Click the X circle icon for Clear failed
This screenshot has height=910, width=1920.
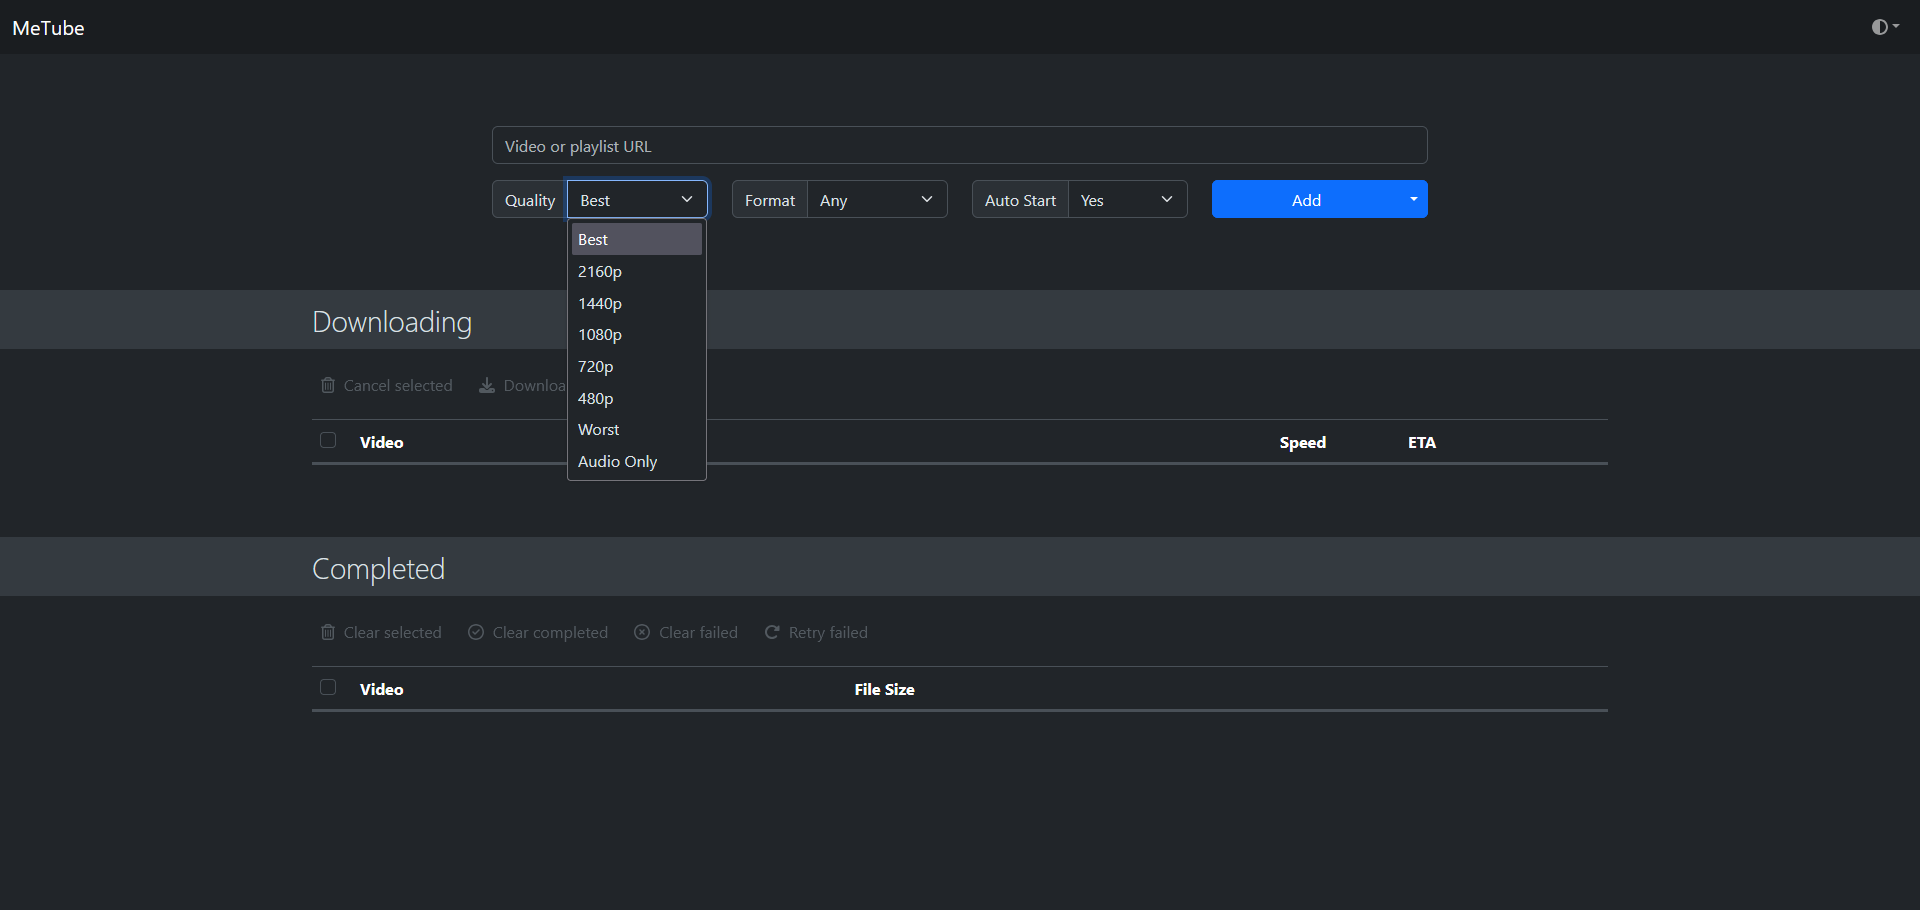coord(642,632)
